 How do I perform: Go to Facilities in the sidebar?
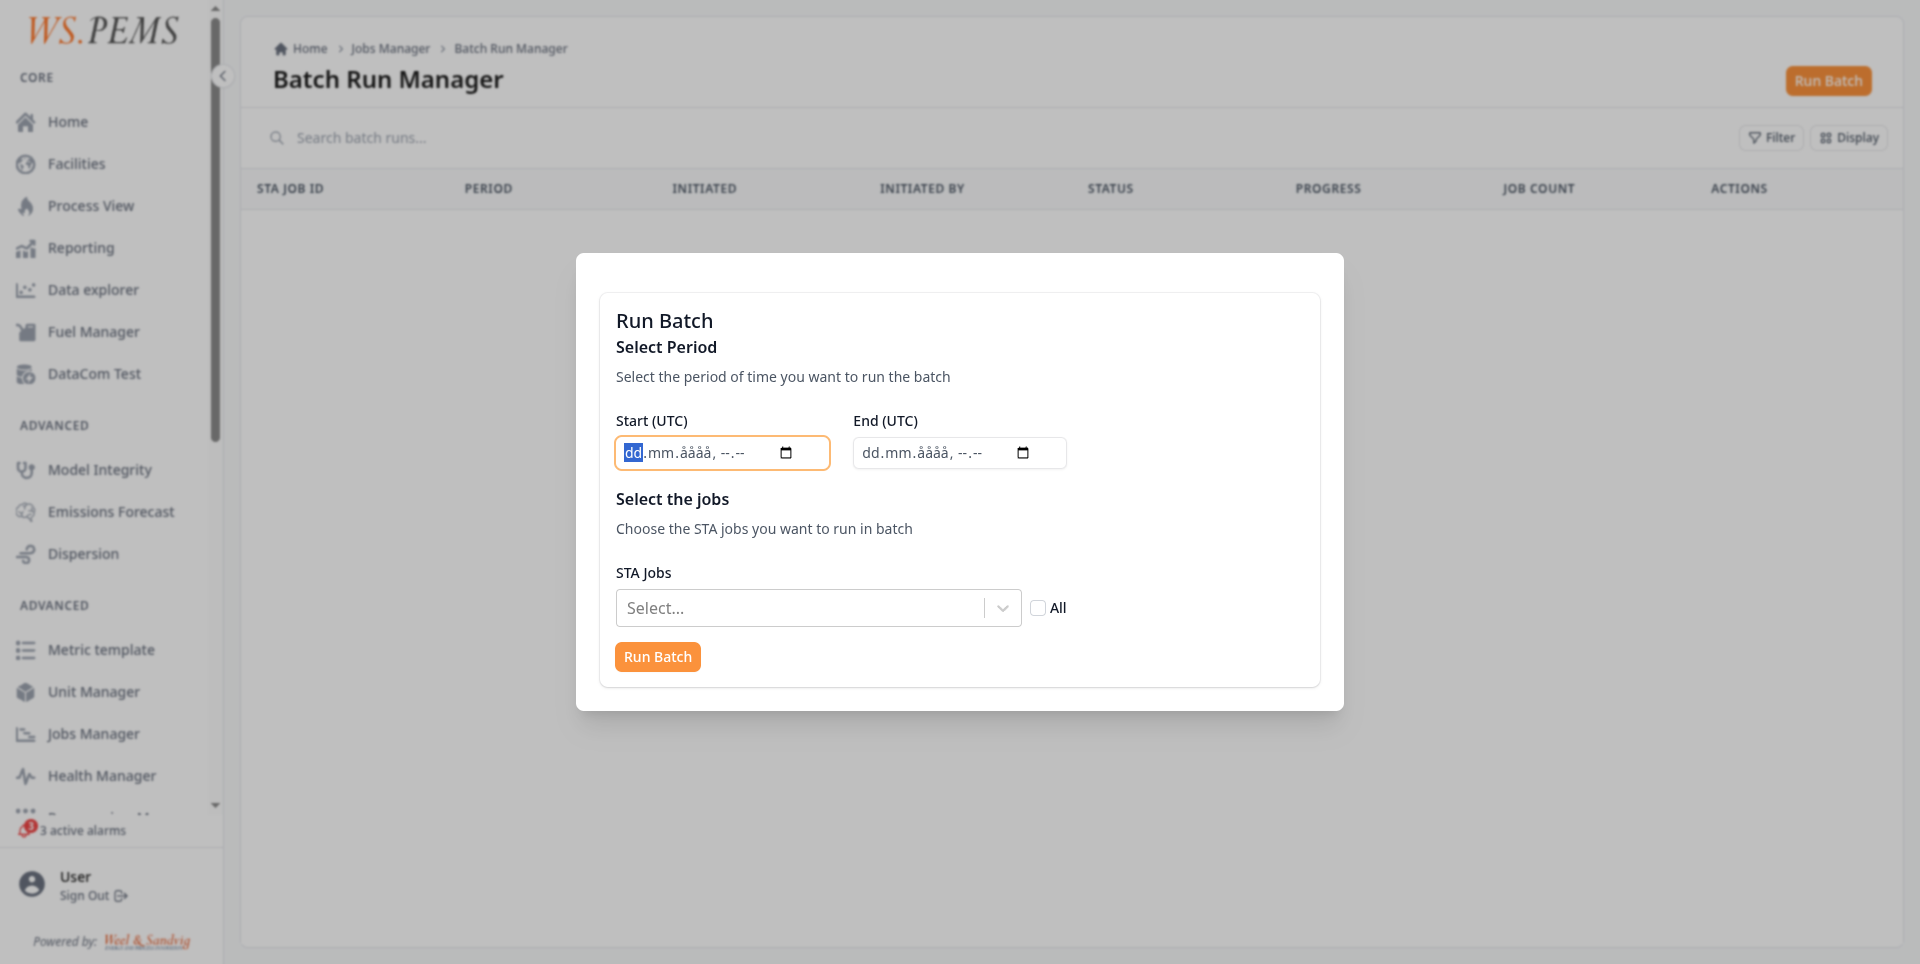click(76, 164)
